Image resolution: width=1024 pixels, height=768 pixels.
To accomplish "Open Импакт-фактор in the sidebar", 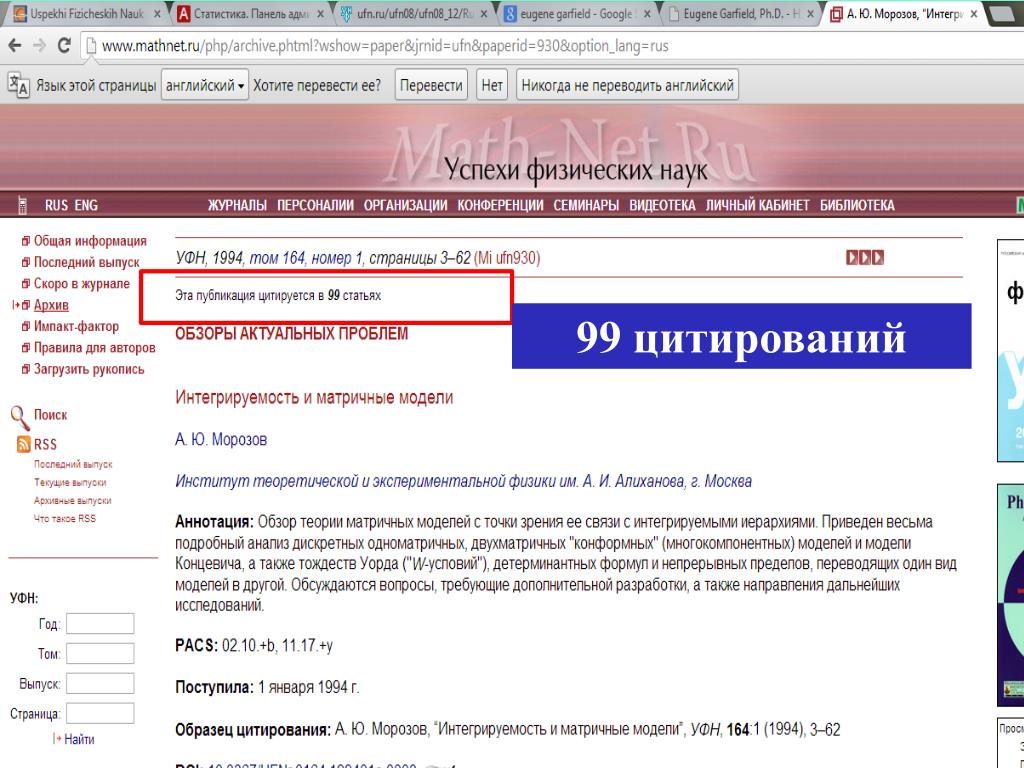I will tap(76, 327).
